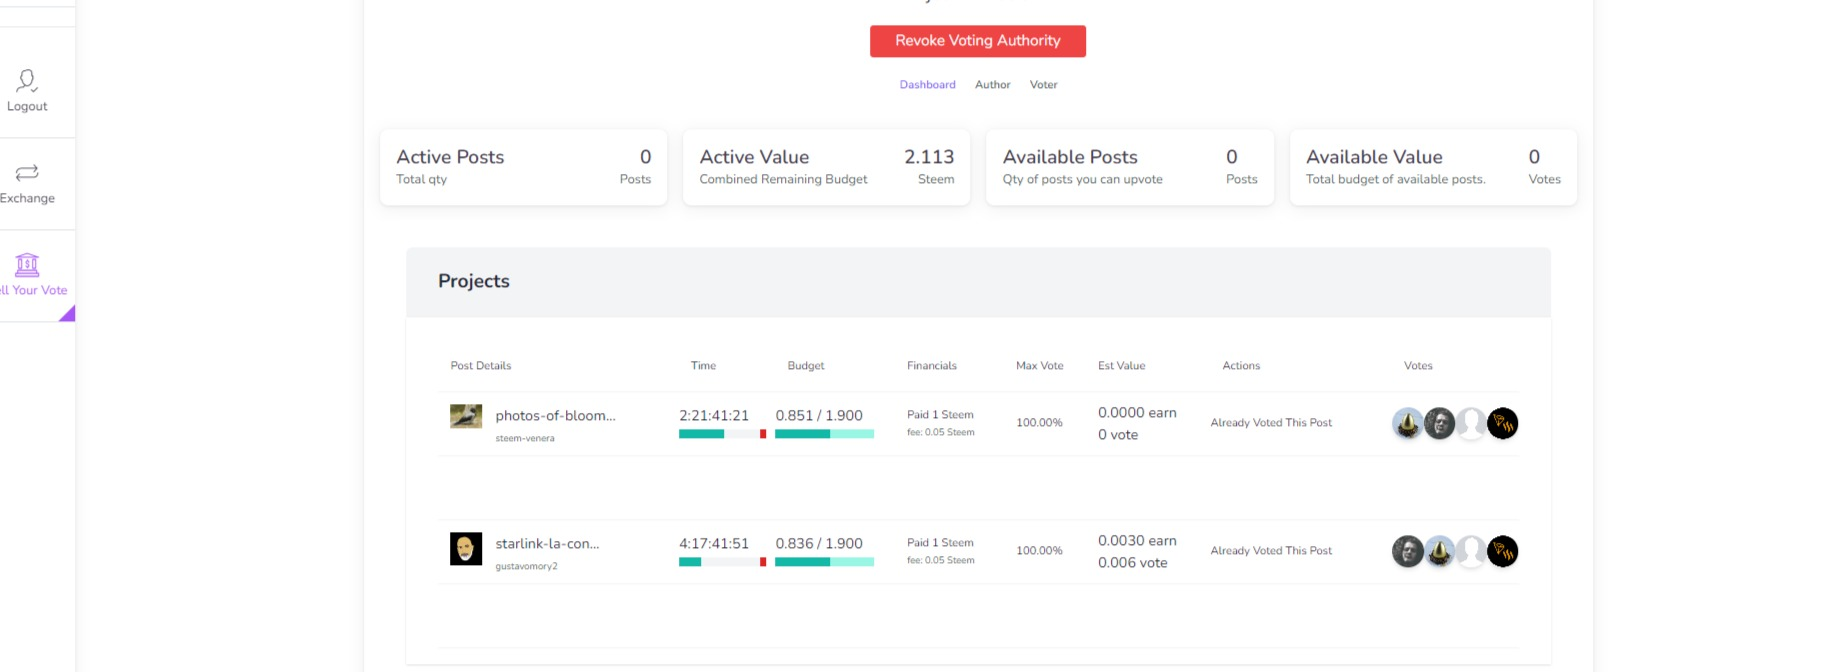1844x672 pixels.
Task: Click the blank white avatar in the photos-of-bloom row
Action: 1471,424
